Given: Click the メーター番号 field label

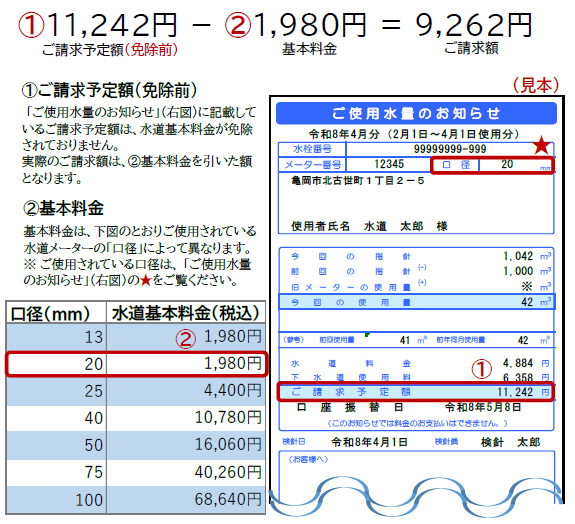Looking at the screenshot, I should pyautogui.click(x=313, y=164).
